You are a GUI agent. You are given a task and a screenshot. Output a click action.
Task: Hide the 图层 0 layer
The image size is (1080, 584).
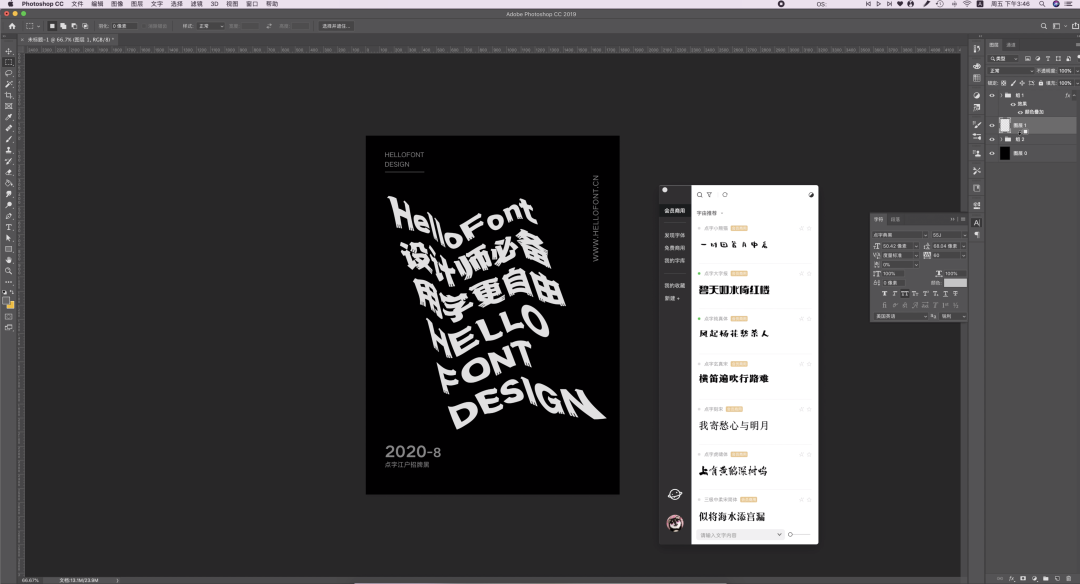(x=992, y=153)
